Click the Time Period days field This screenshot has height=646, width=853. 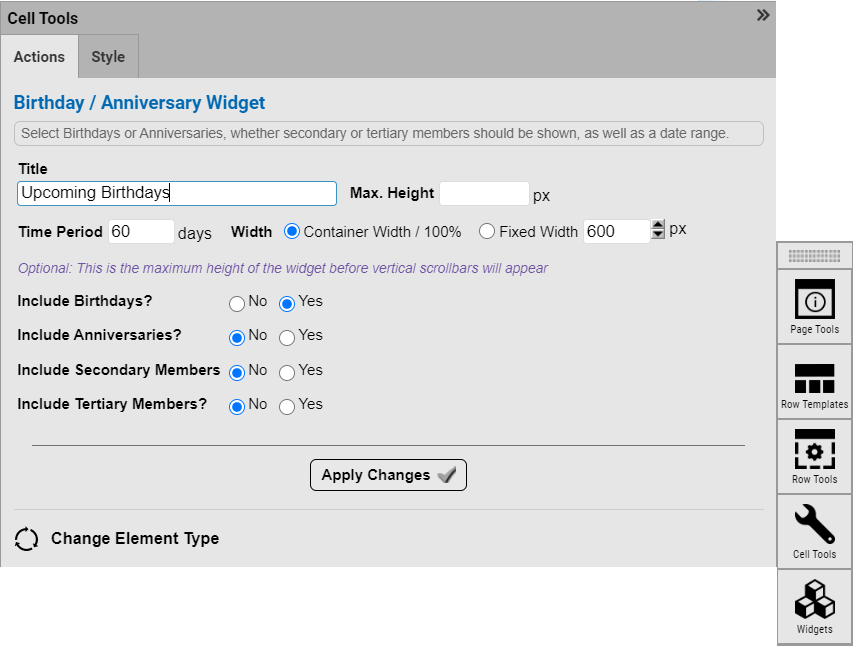(141, 232)
